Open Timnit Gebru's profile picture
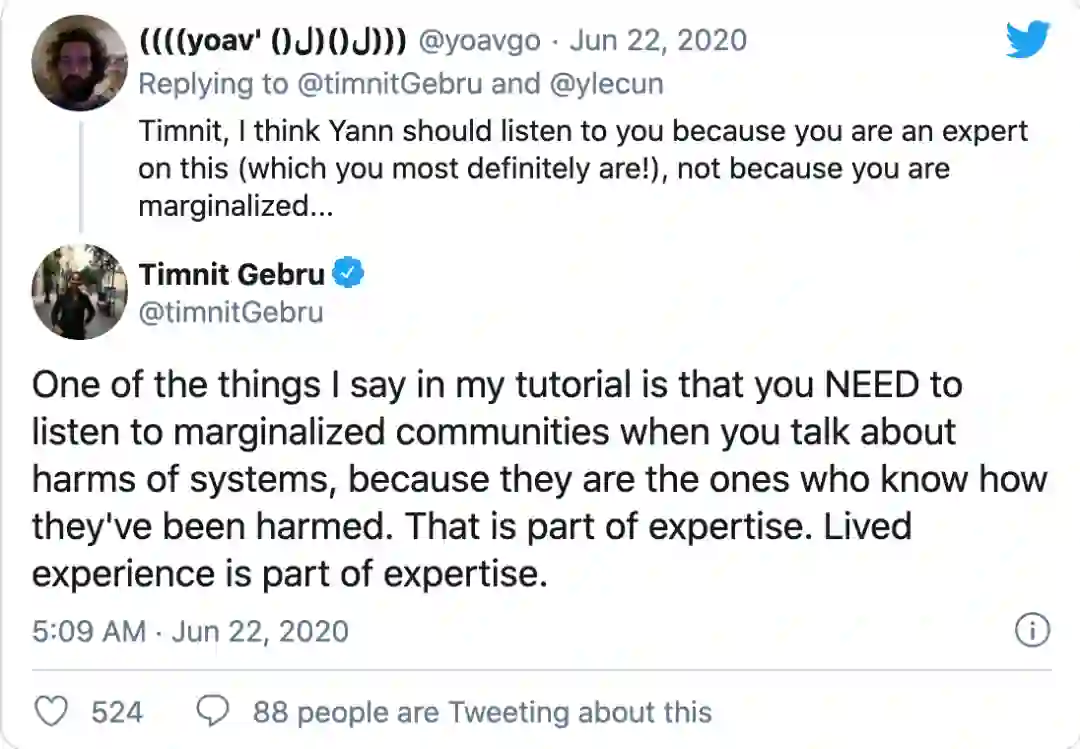 point(79,291)
